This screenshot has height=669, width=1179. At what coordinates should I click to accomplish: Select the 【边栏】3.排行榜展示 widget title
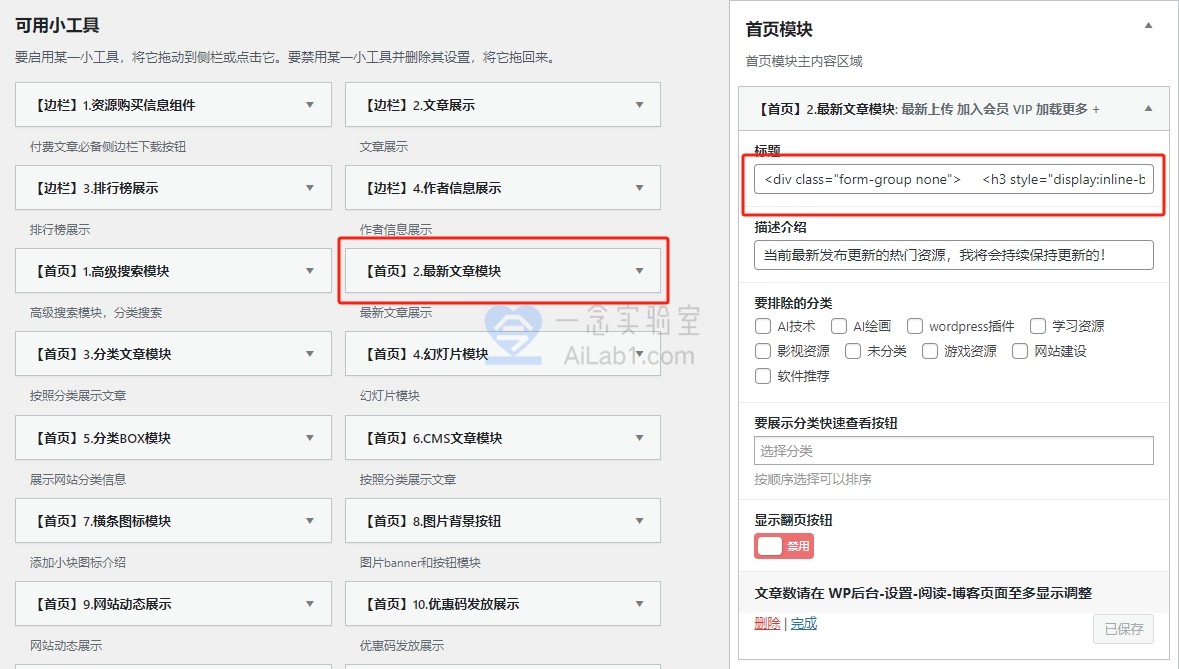point(94,188)
